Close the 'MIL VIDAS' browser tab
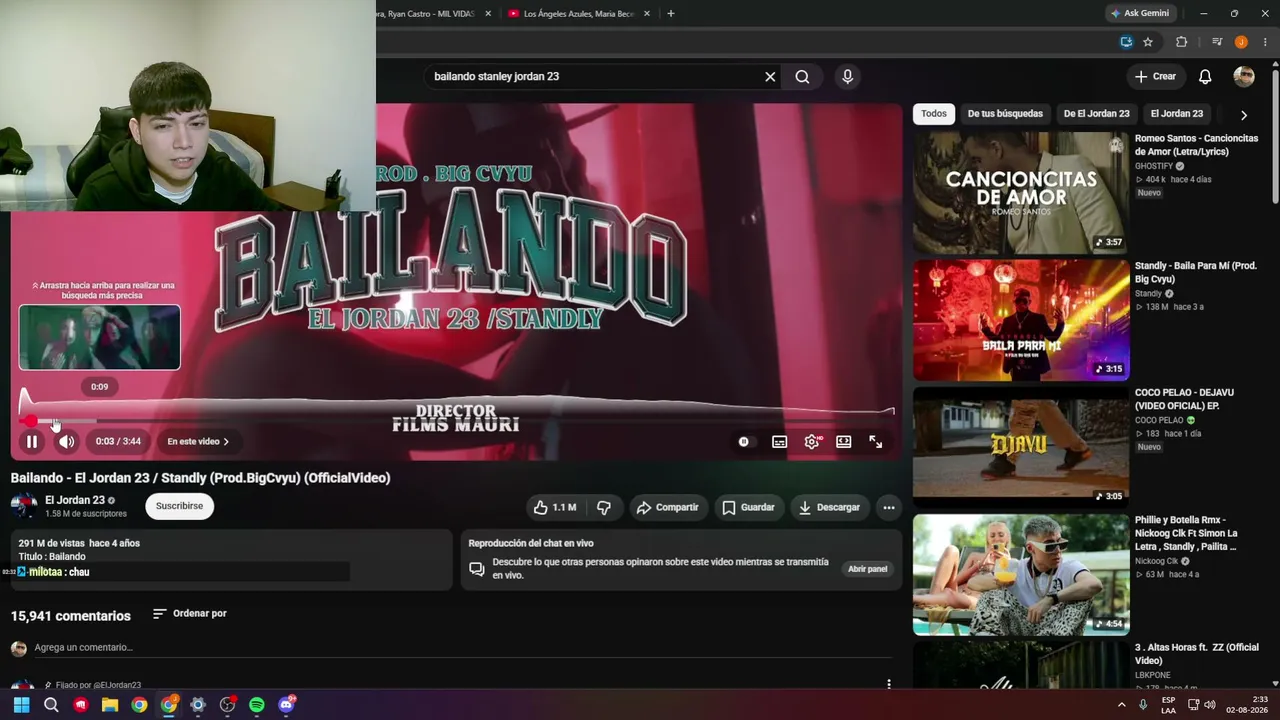This screenshot has width=1280, height=720. pos(488,14)
